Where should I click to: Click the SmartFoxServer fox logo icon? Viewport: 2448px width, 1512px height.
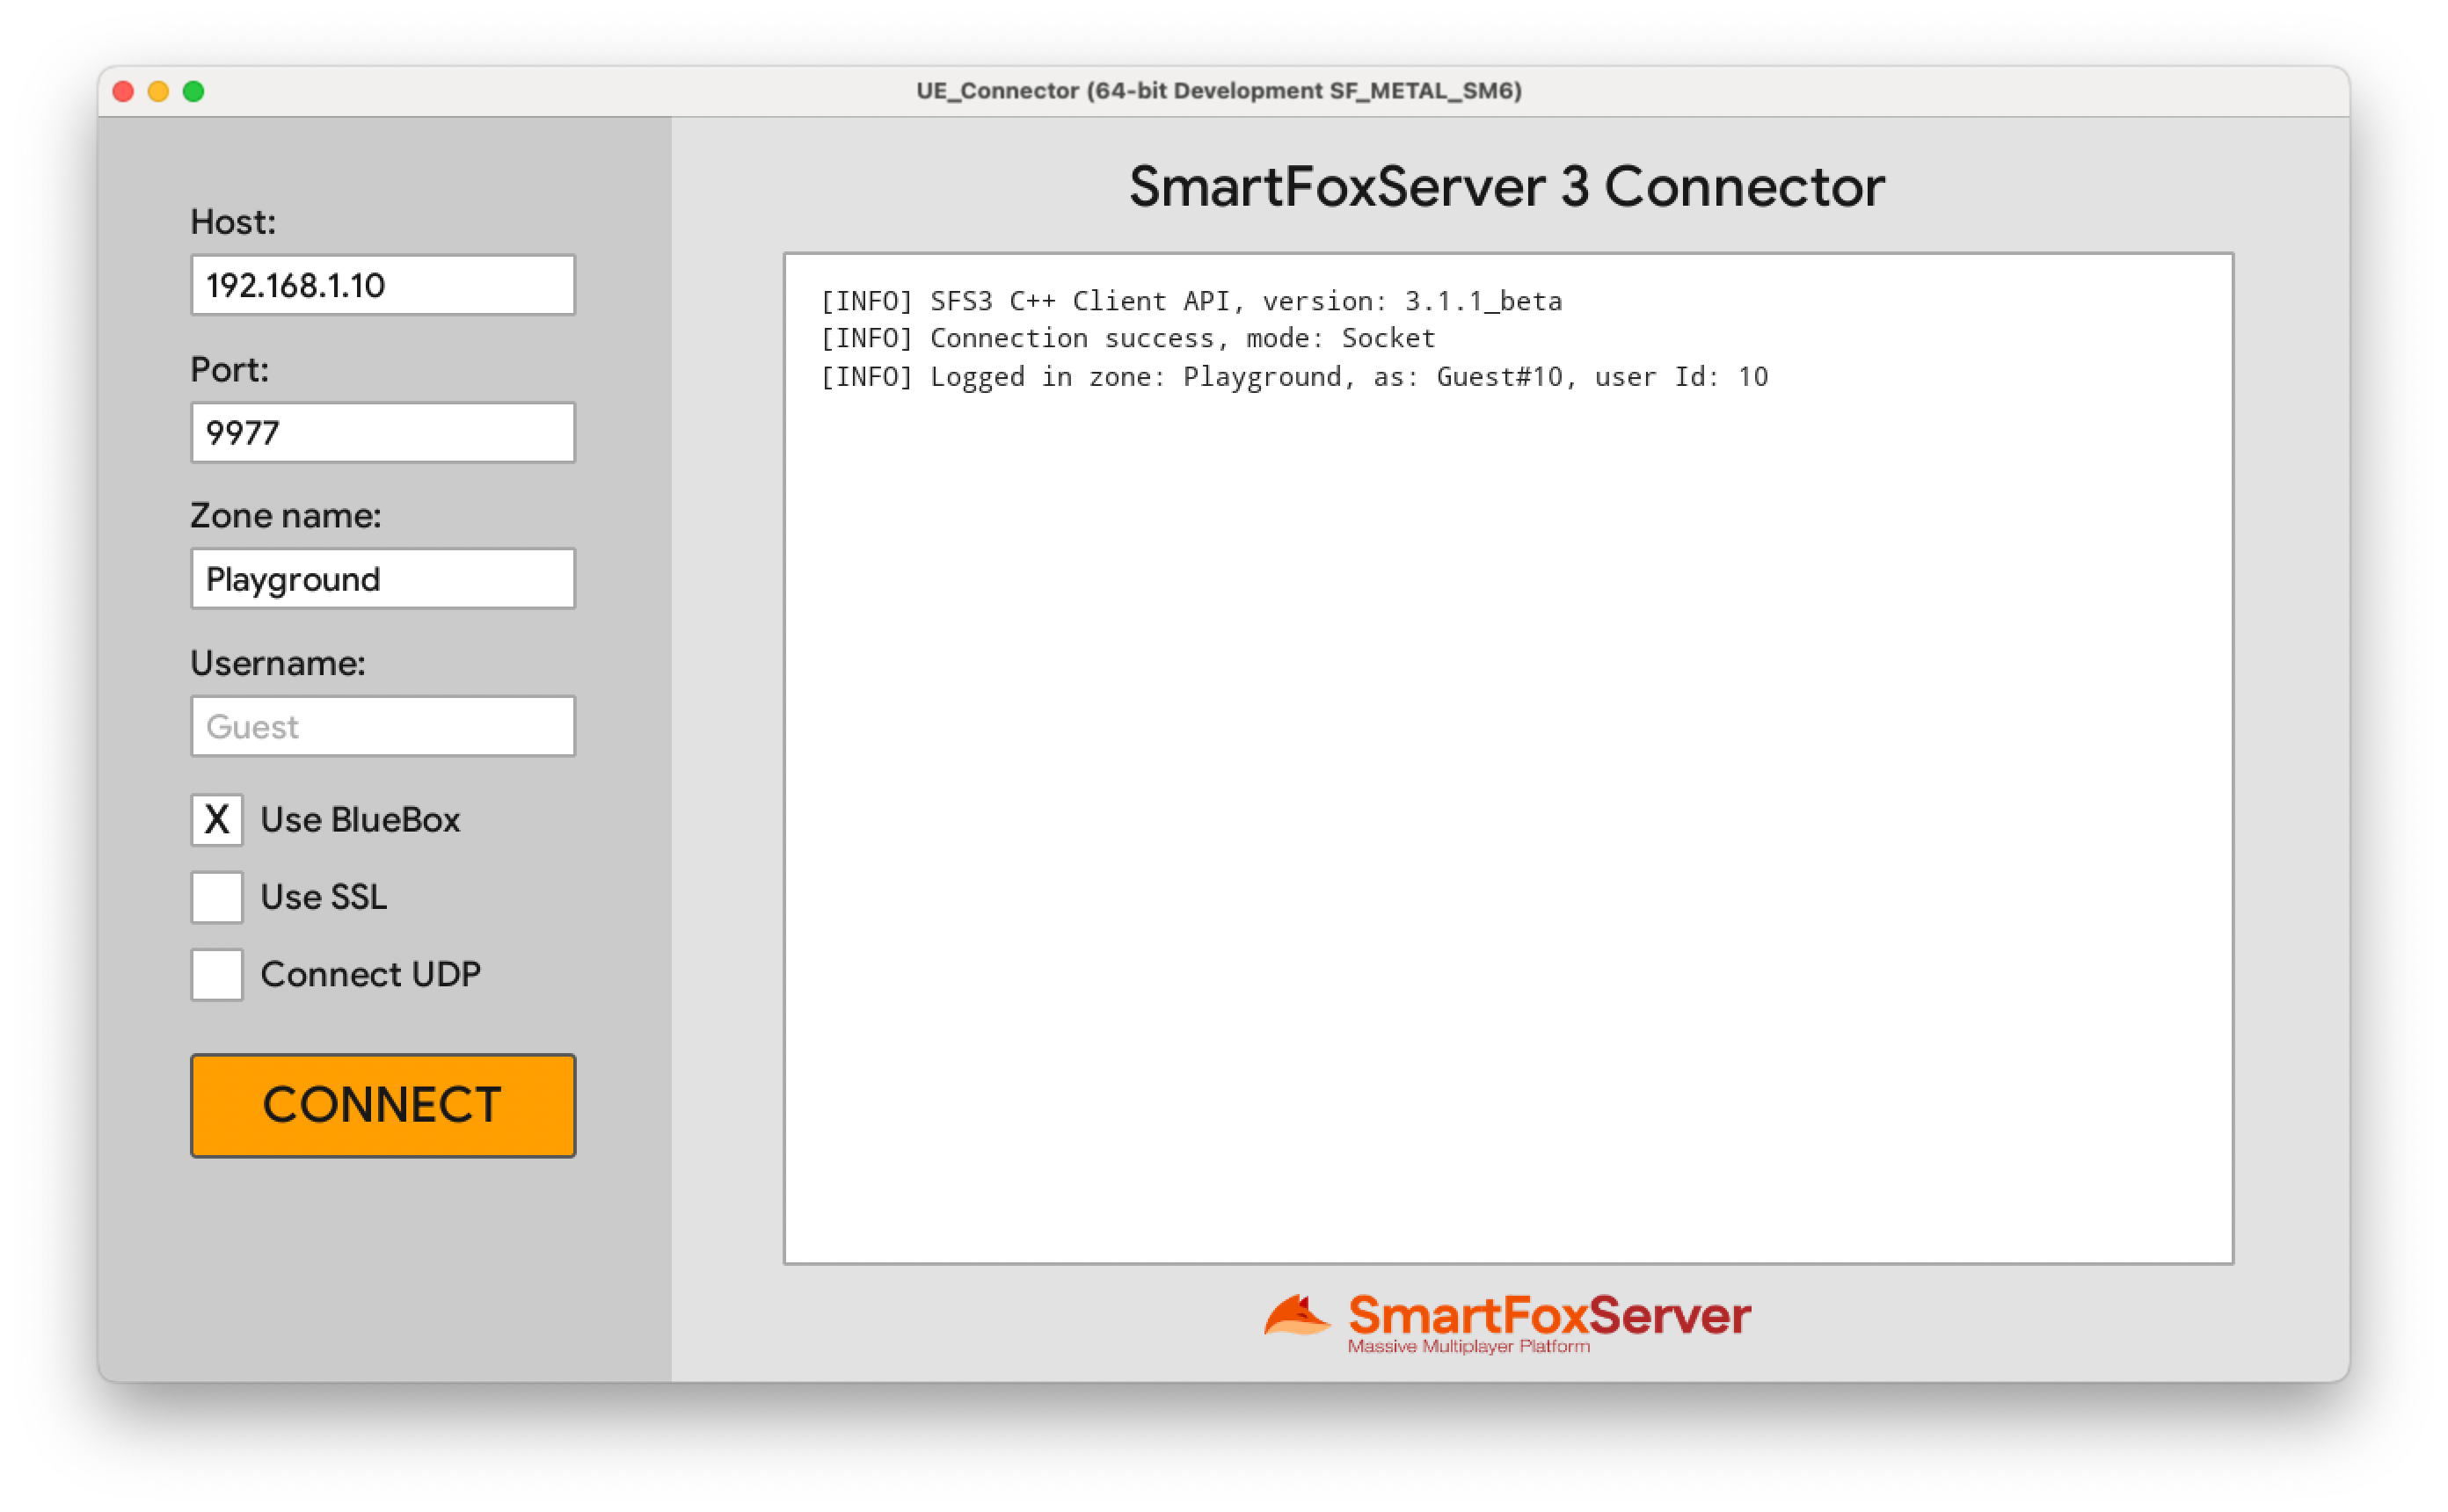1297,1315
